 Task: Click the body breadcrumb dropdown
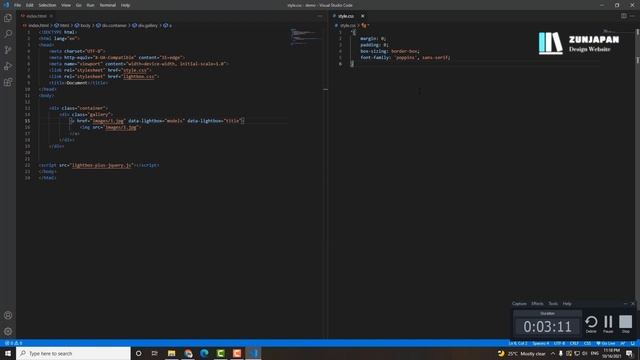83,25
